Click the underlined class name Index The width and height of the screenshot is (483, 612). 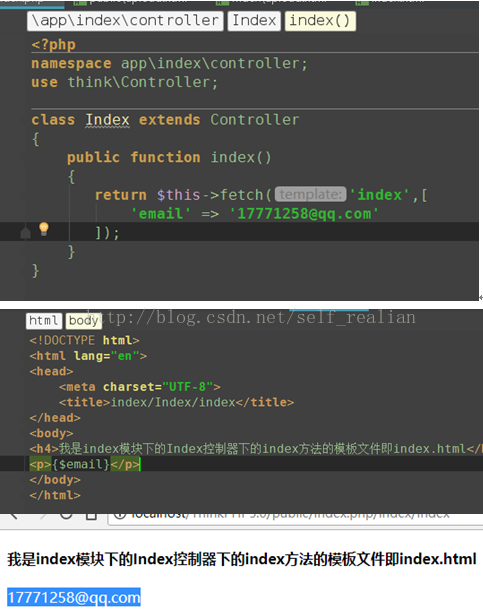pyautogui.click(x=107, y=120)
